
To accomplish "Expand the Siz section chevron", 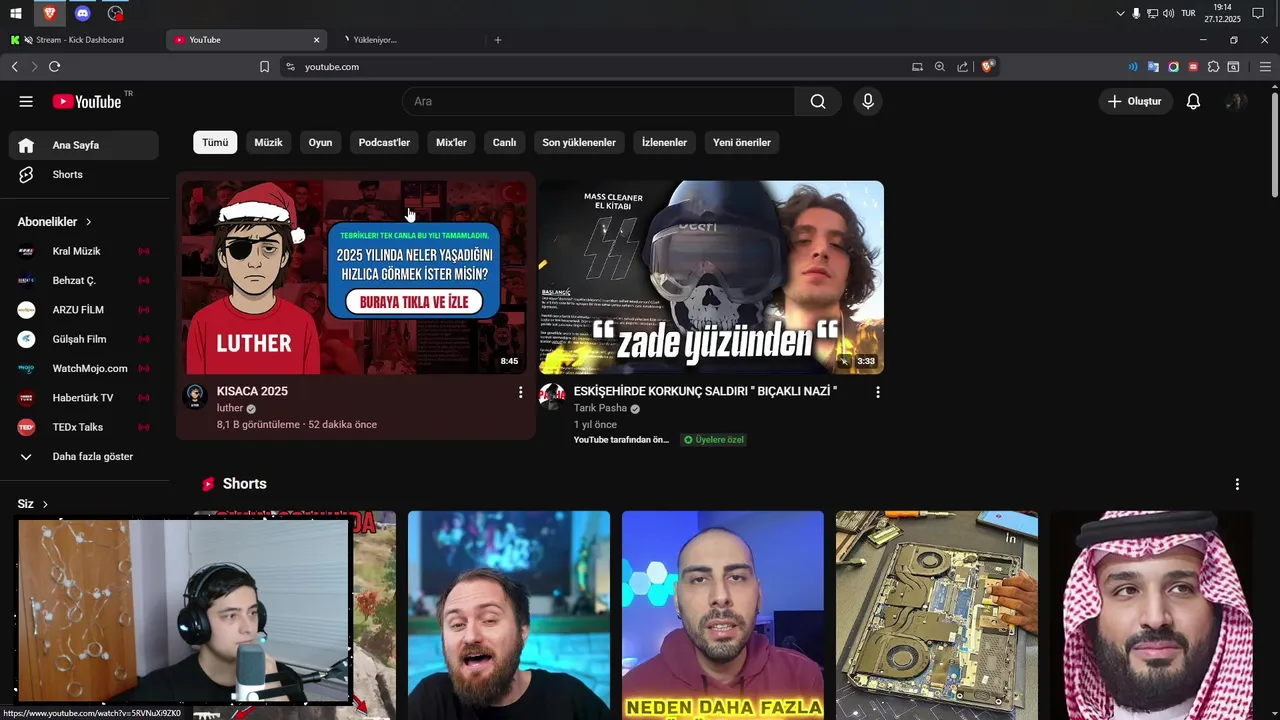I will (45, 504).
